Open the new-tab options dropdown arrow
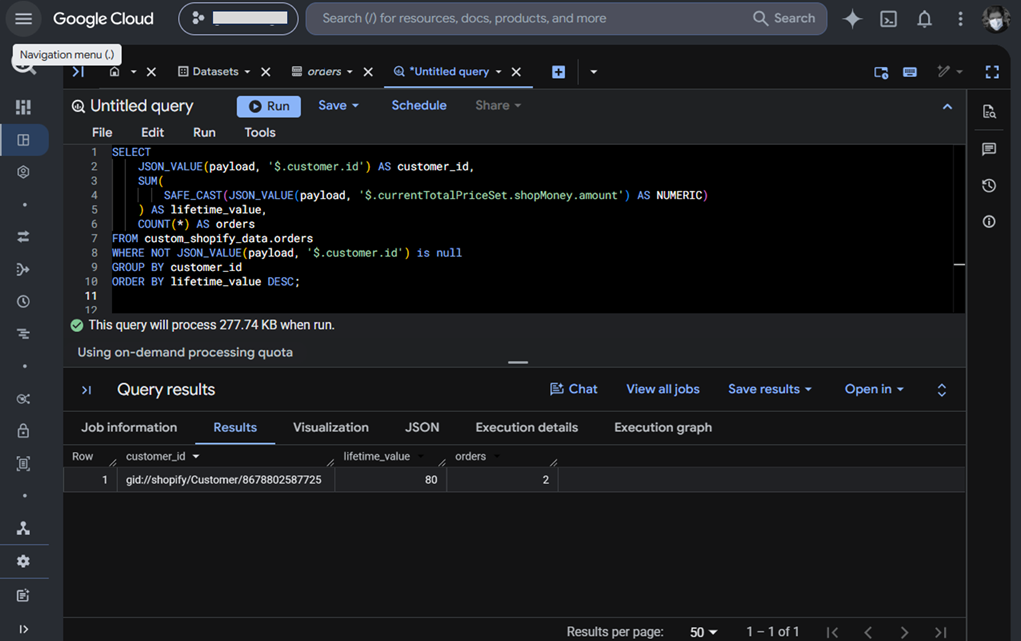1021x641 pixels. pos(593,72)
